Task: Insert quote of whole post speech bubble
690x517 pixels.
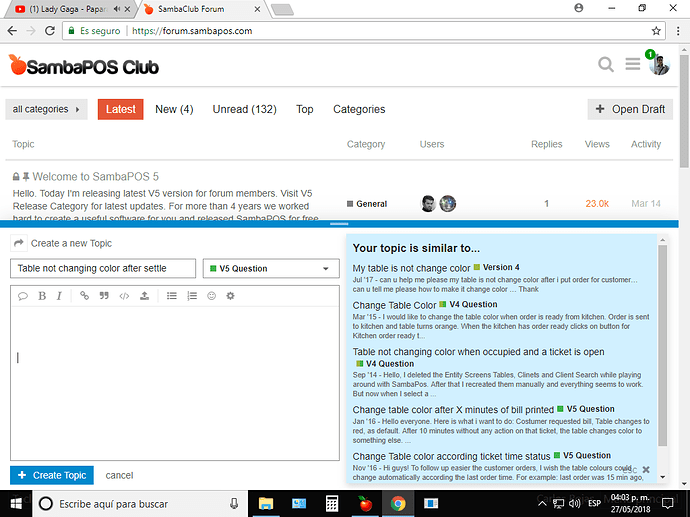Action: 22,296
